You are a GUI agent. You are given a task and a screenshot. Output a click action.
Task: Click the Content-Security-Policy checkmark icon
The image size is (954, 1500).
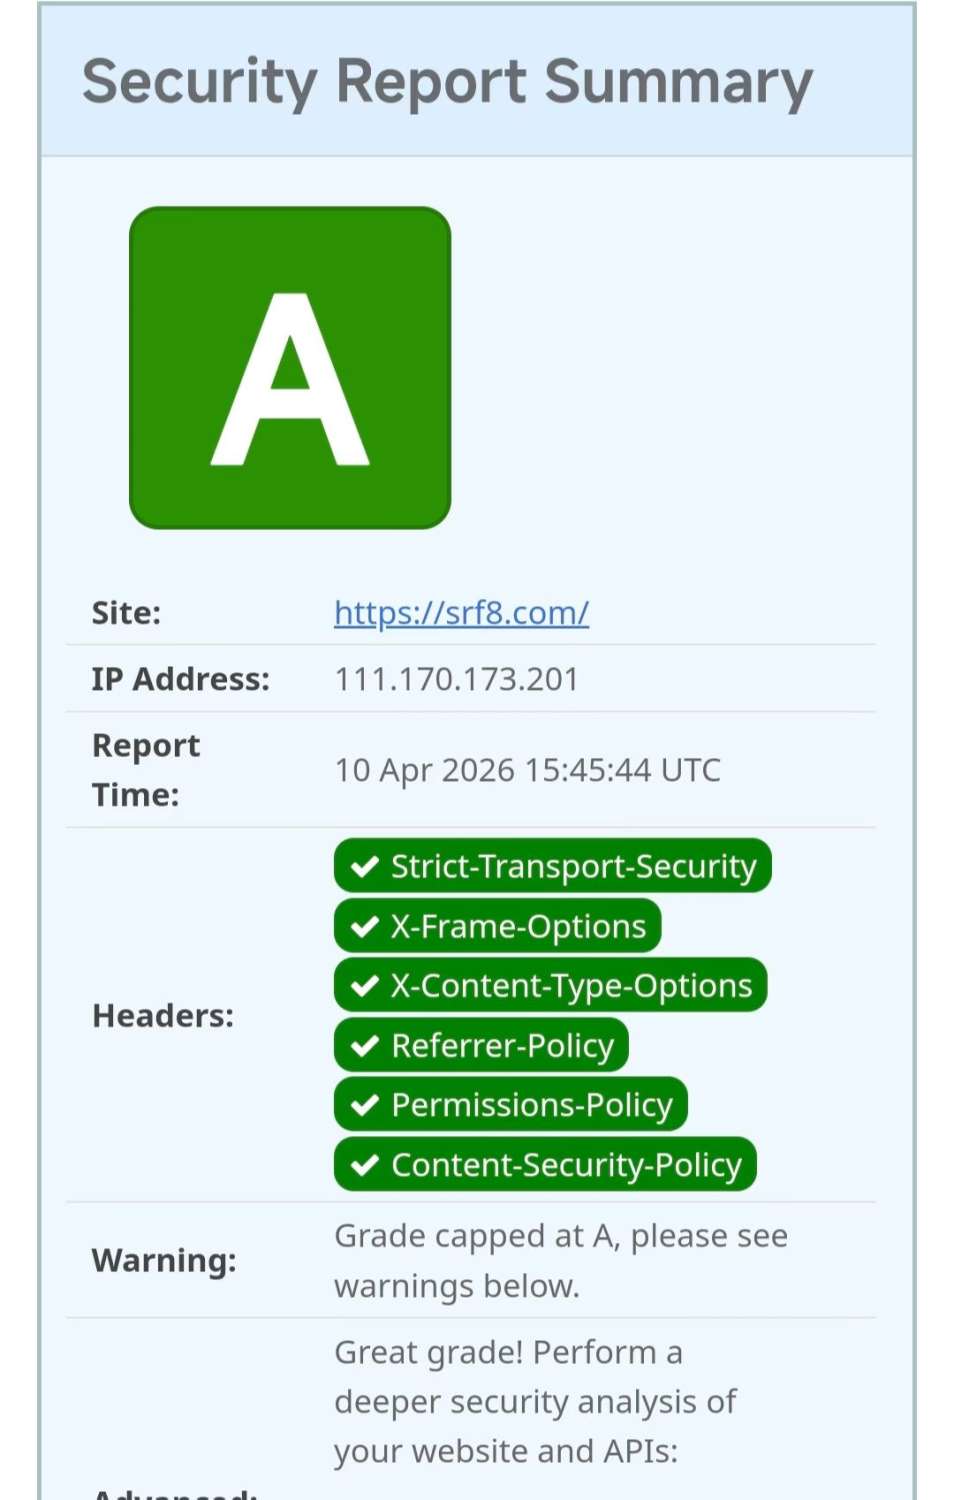(x=364, y=1164)
